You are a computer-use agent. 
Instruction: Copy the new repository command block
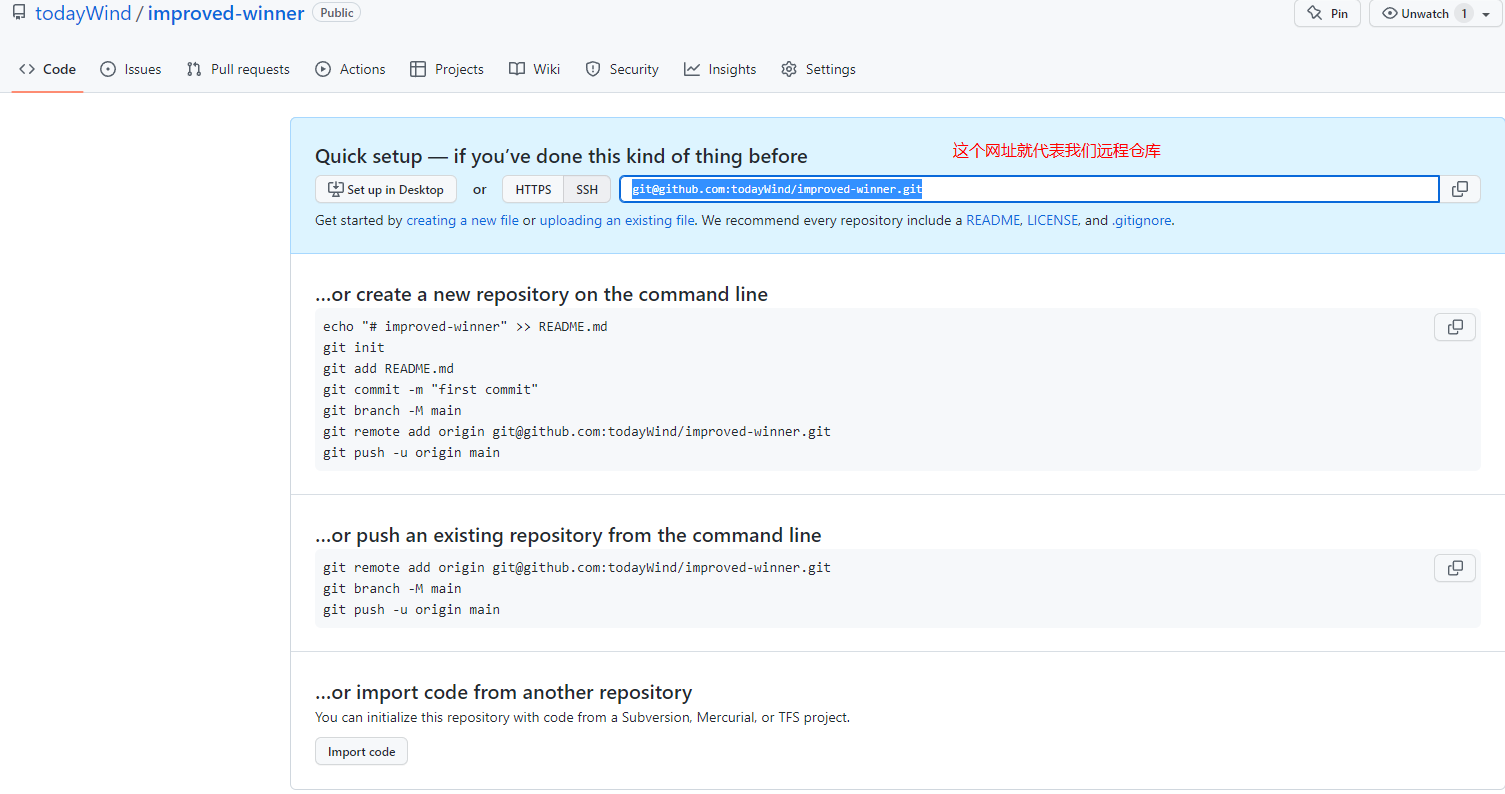[x=1455, y=327]
